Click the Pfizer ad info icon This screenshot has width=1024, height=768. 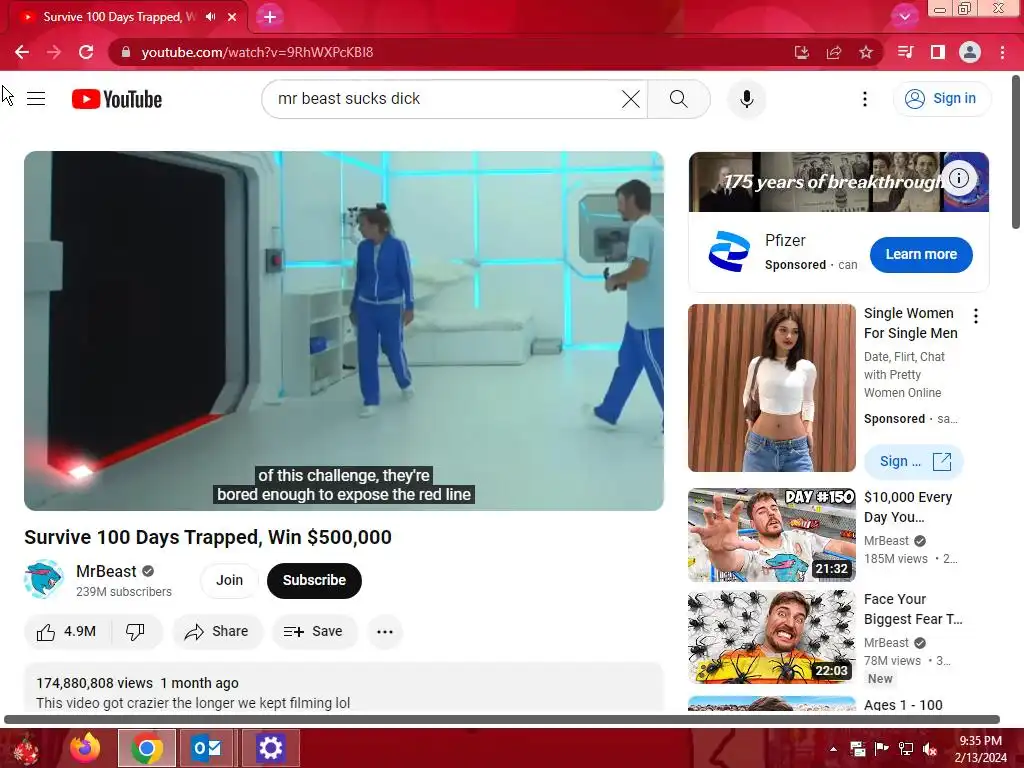959,178
